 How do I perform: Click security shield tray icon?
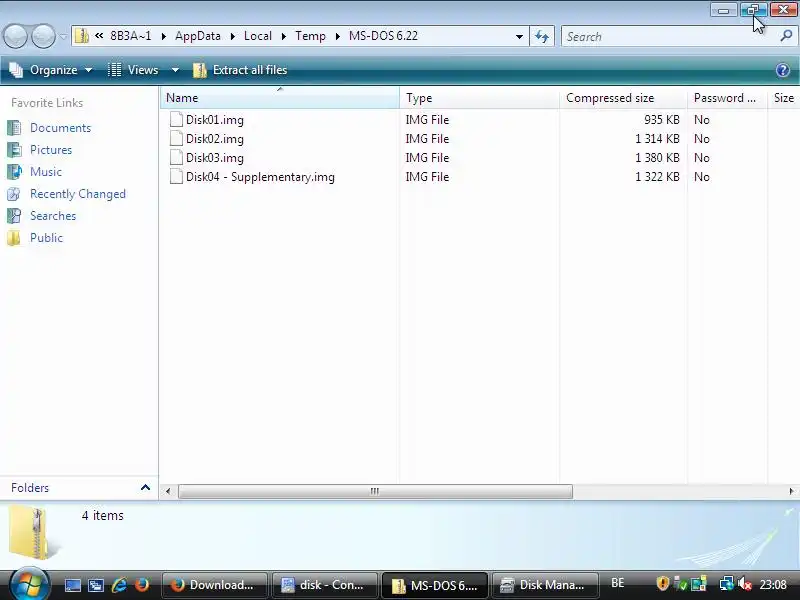tap(662, 583)
